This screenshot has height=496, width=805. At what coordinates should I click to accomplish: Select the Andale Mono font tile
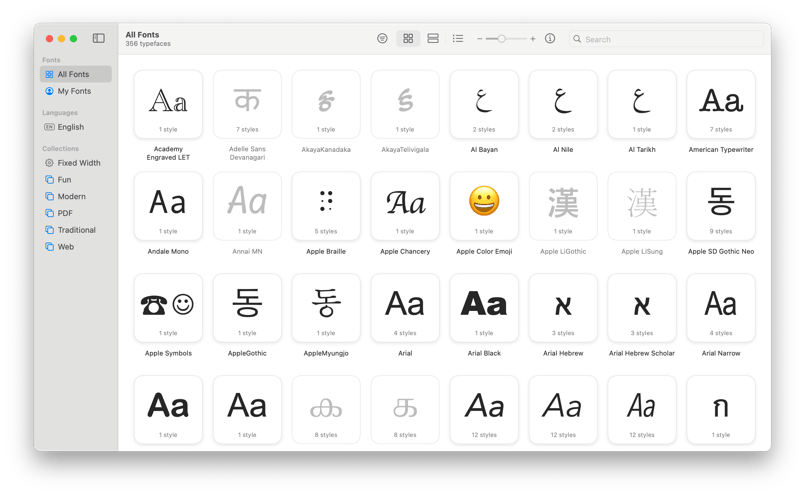click(168, 206)
